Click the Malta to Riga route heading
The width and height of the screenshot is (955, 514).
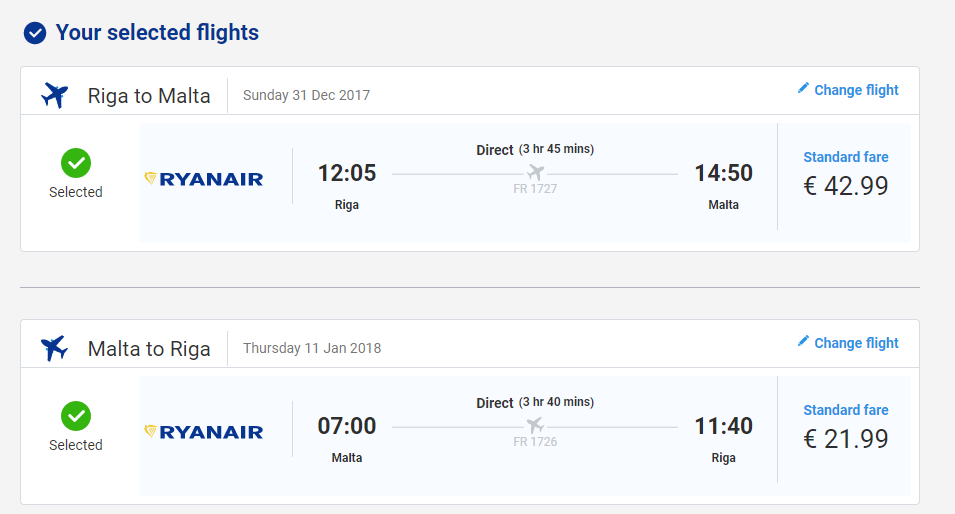tap(149, 348)
